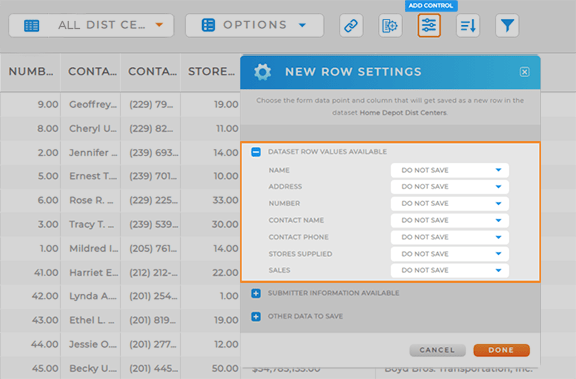
Task: Open the filter funnel icon
Action: [507, 25]
